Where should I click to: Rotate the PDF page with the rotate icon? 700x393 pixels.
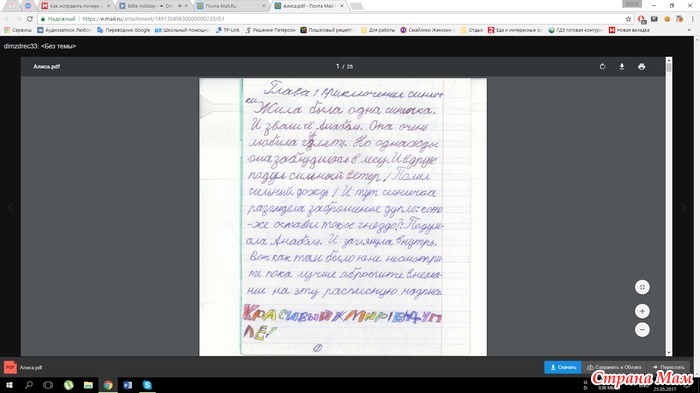tap(602, 67)
